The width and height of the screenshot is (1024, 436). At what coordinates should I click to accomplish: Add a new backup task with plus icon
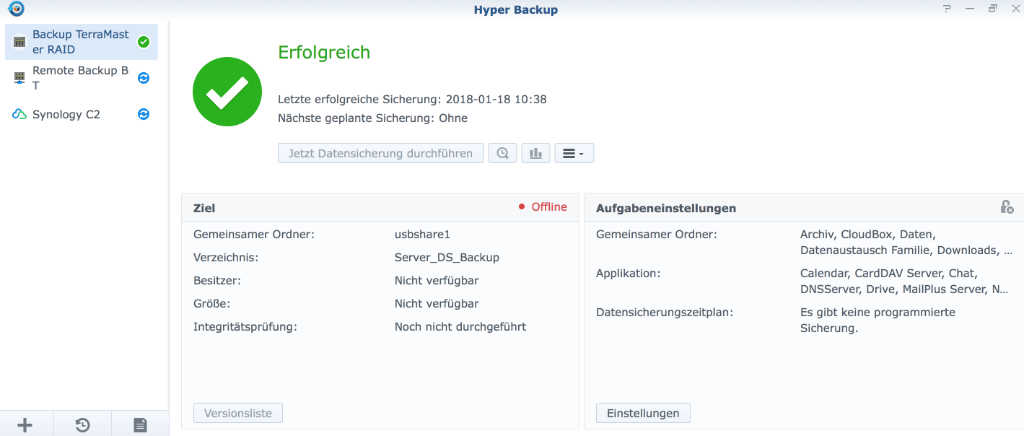[25, 425]
